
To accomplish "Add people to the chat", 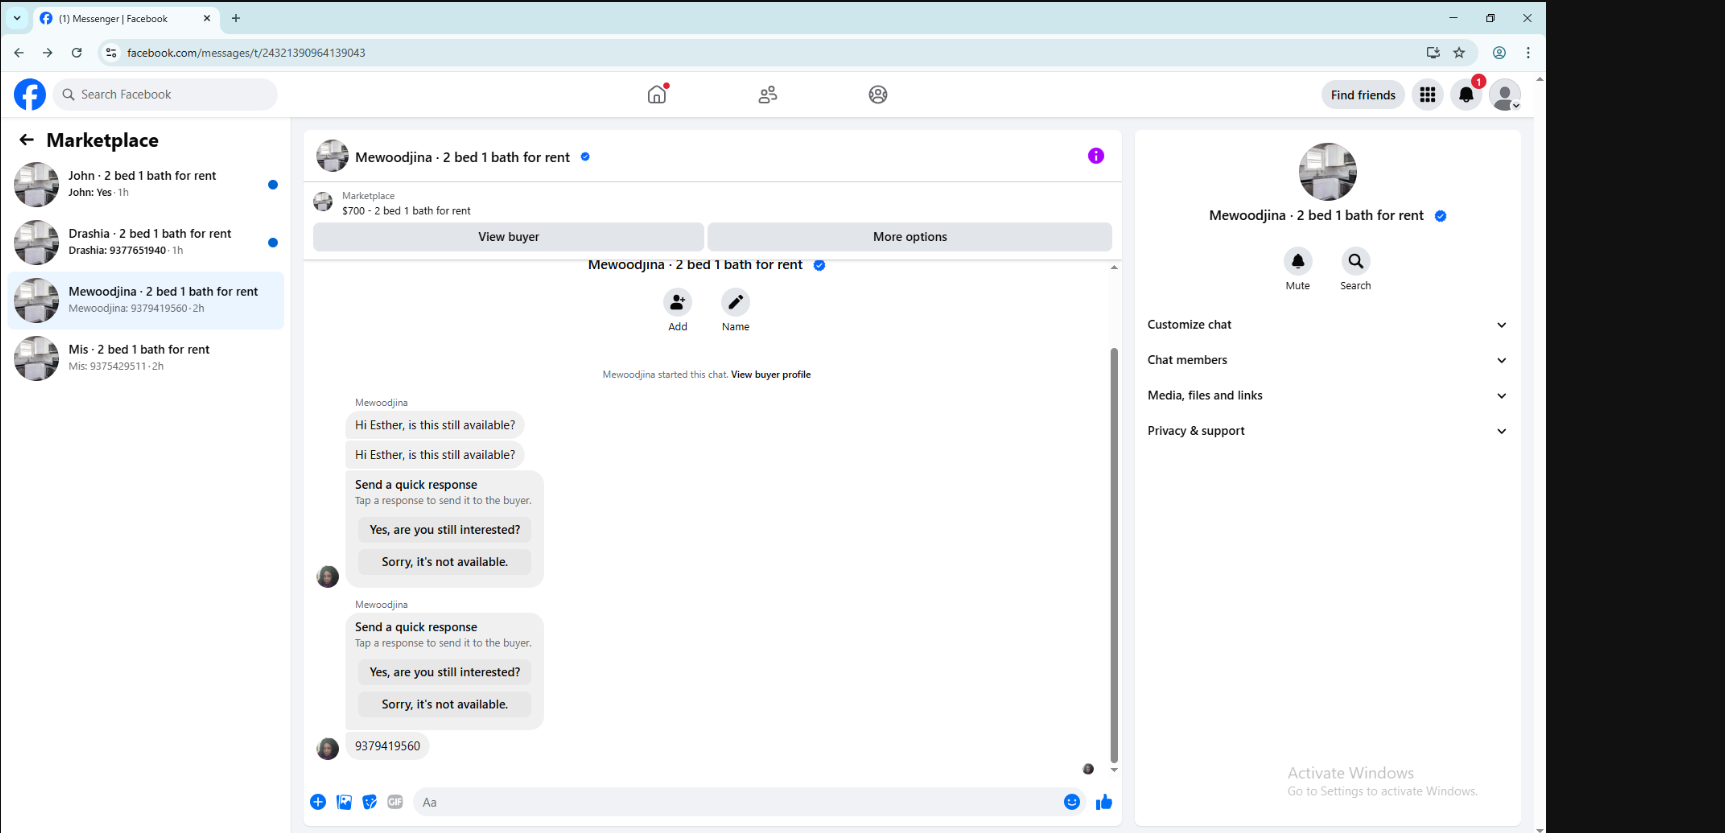I will (678, 302).
